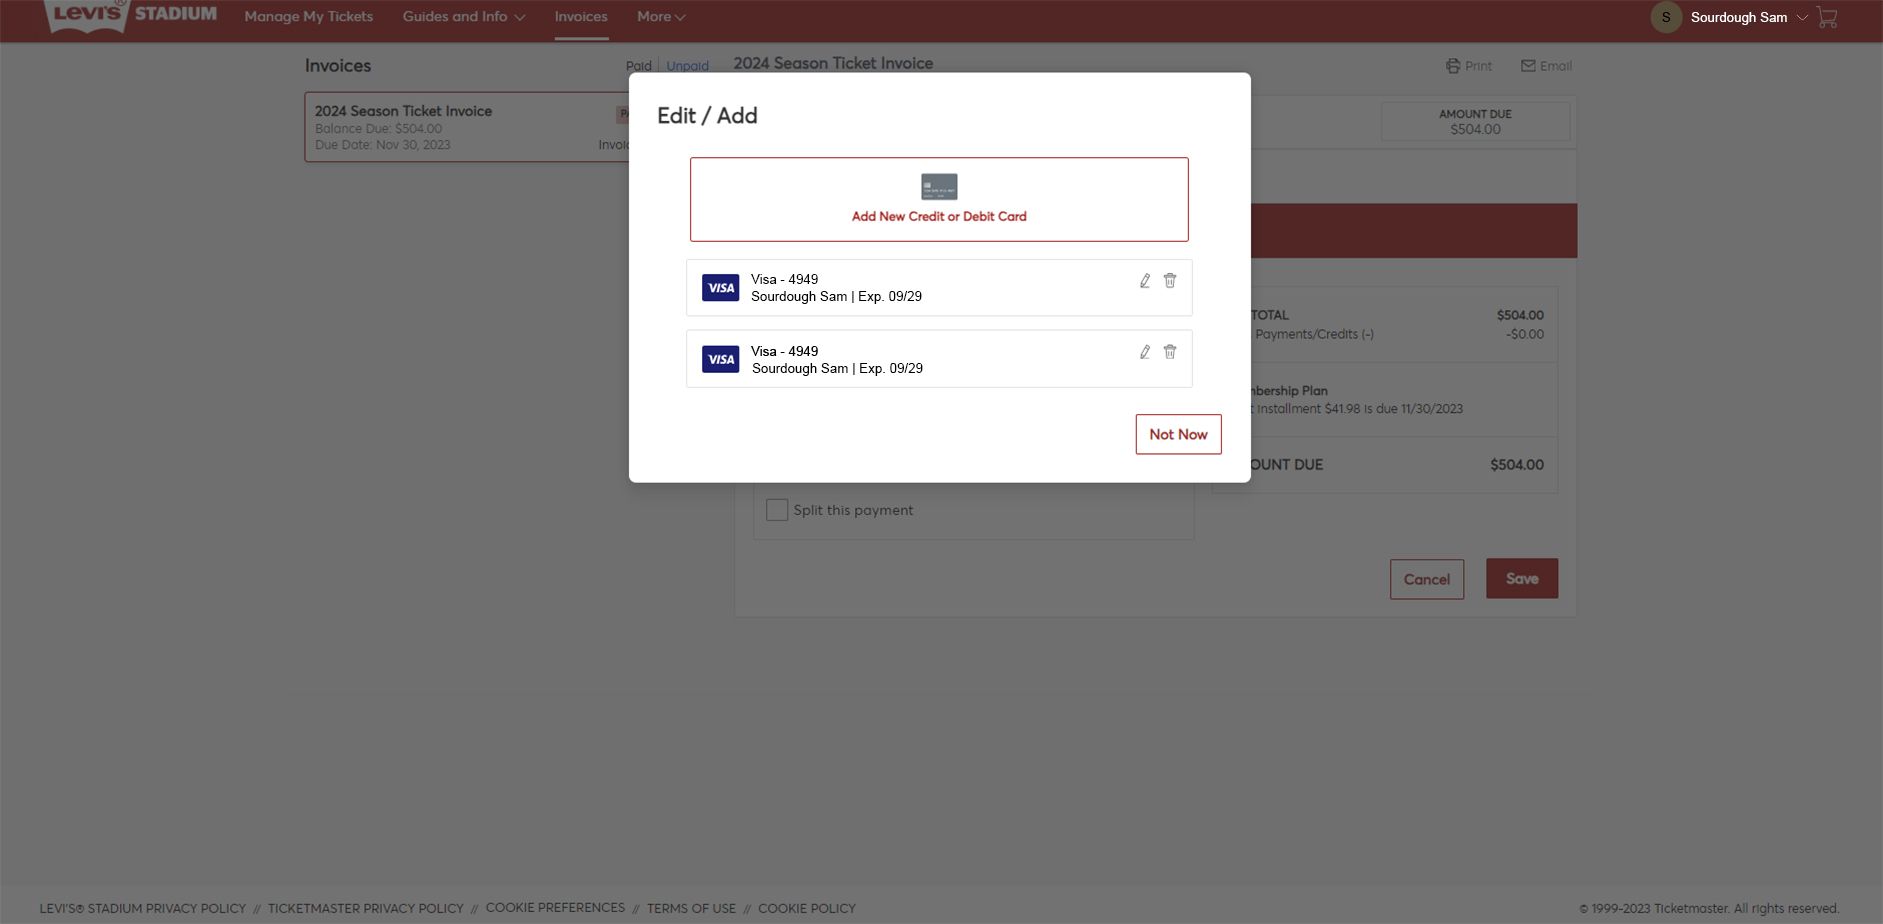Toggle Split this payment checkbox

click(x=777, y=510)
